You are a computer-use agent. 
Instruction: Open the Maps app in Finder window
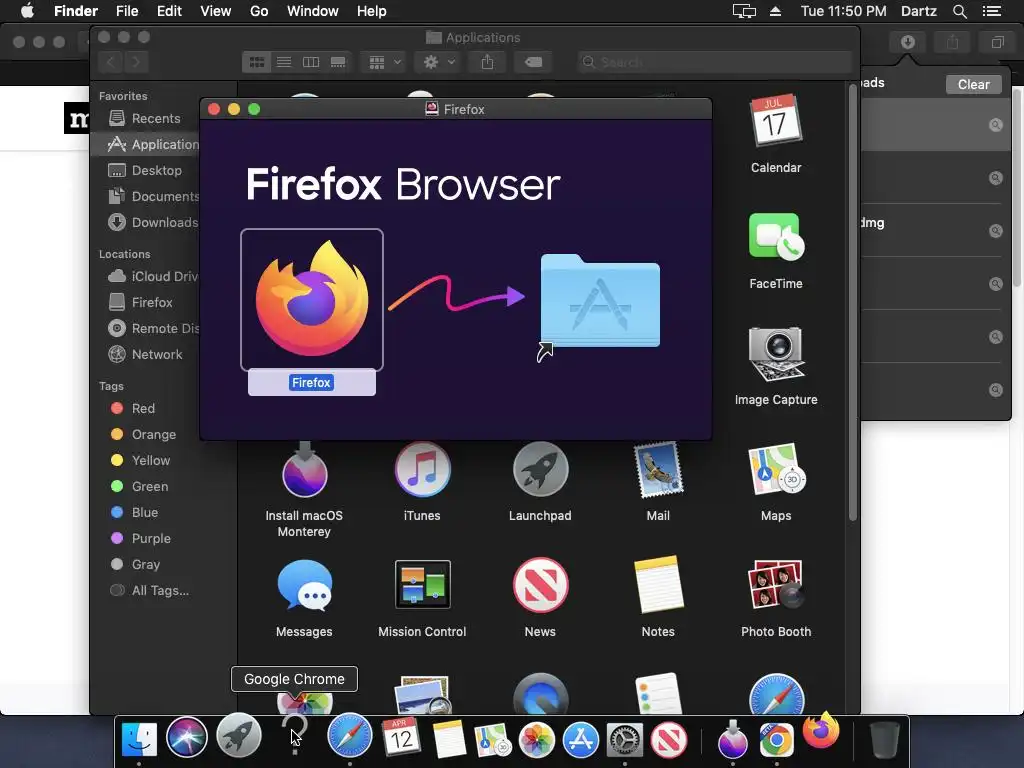pos(776,470)
